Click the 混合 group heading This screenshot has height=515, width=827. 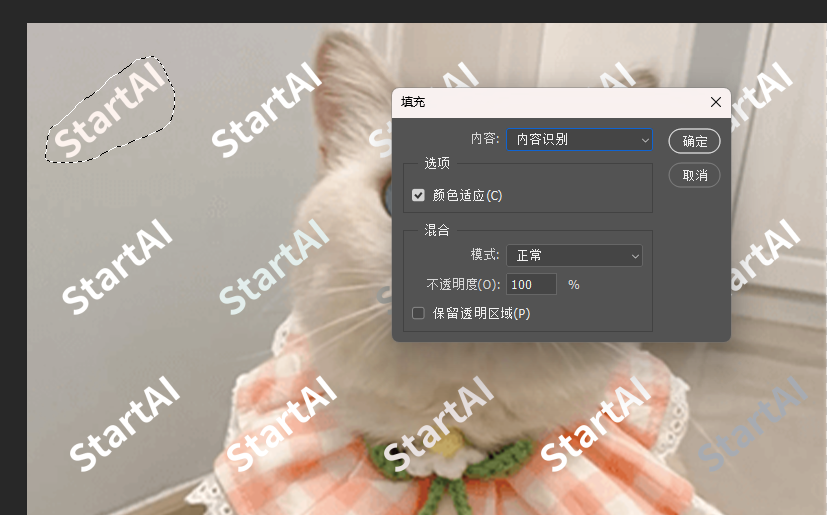point(437,230)
